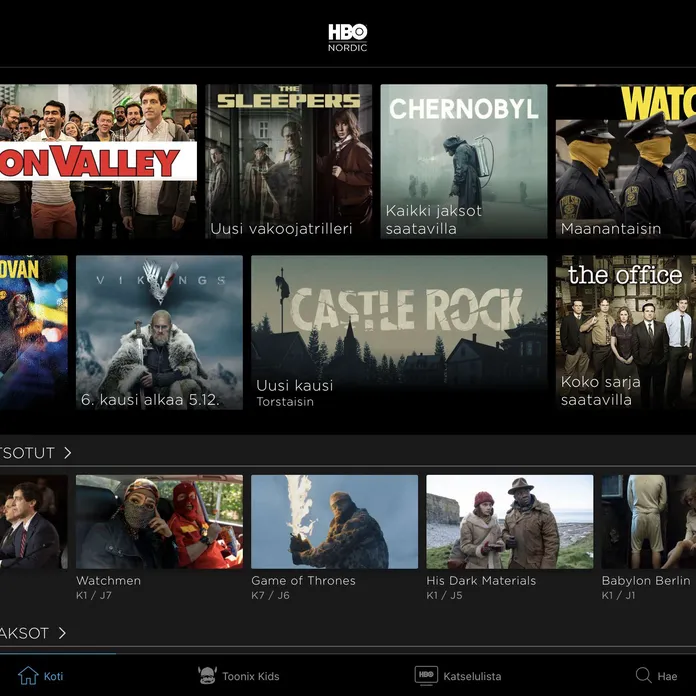Expand the Katsotut row chevron
Viewport: 696px width, 696px height.
(x=67, y=453)
